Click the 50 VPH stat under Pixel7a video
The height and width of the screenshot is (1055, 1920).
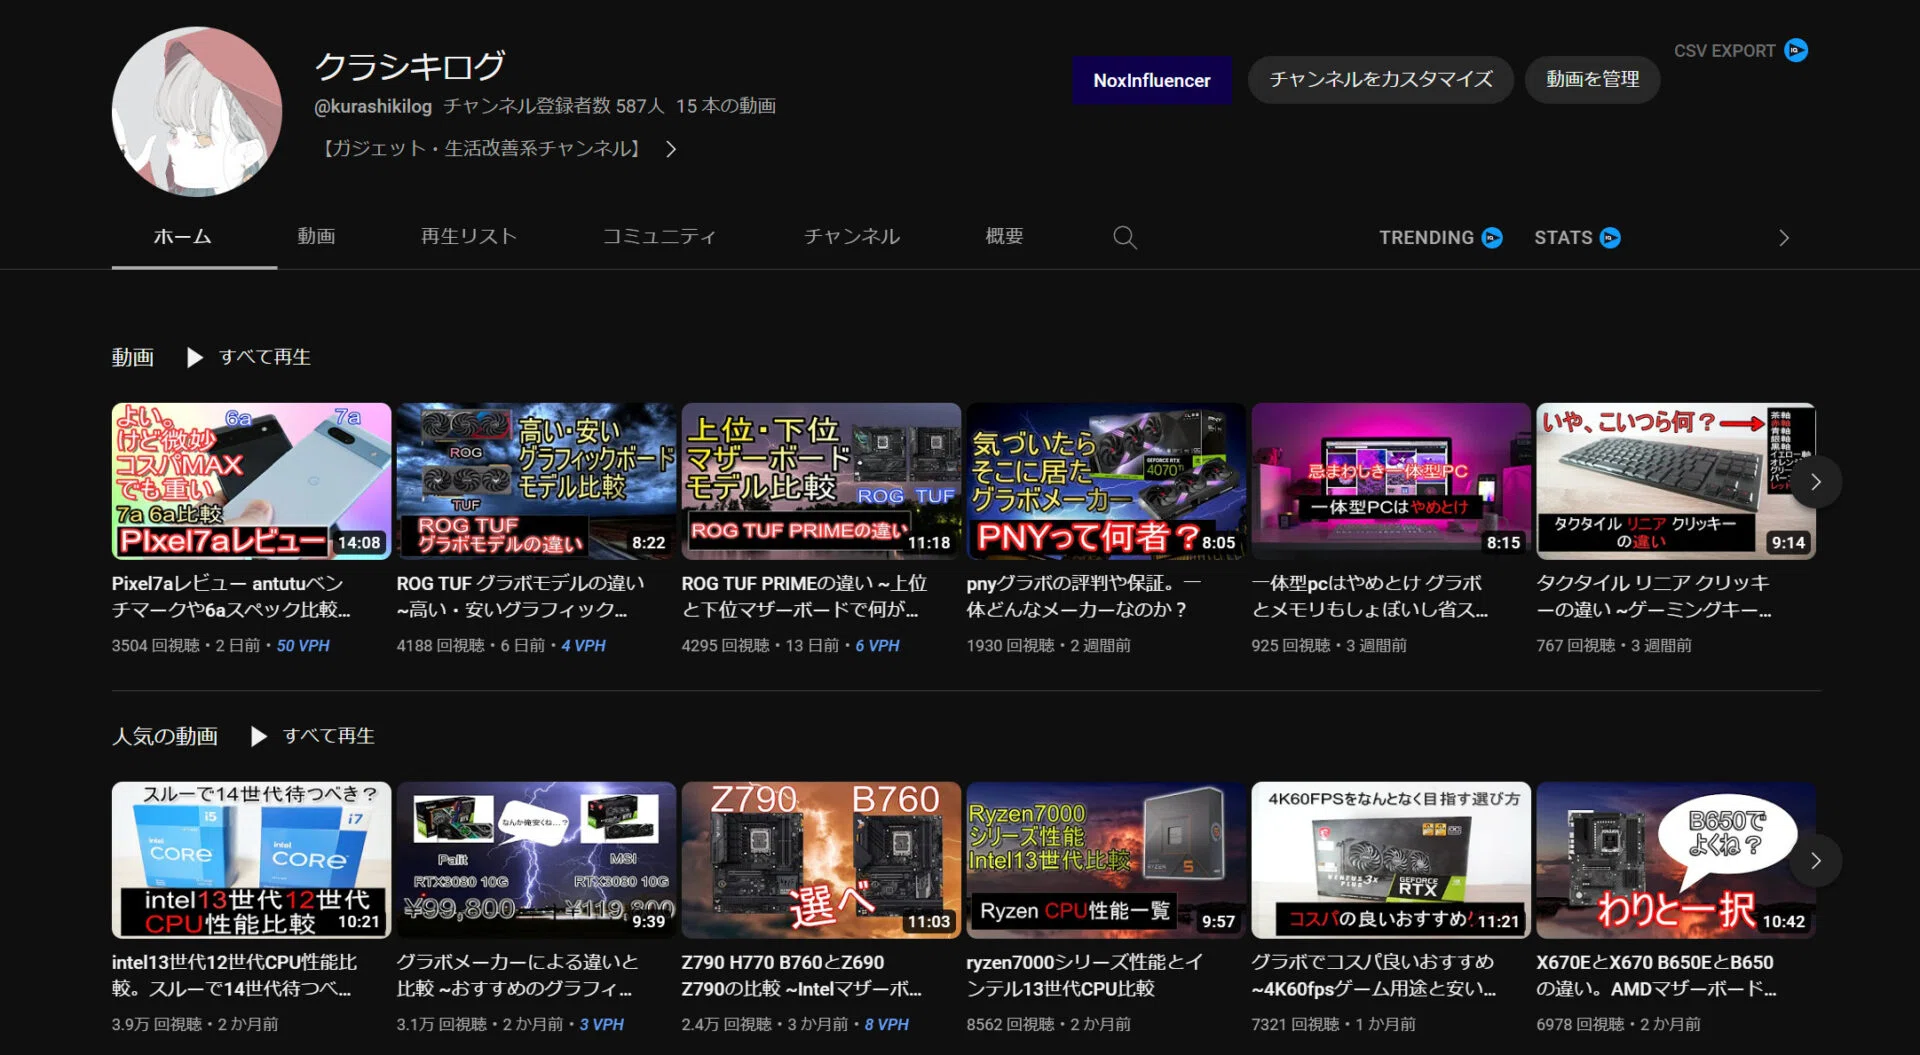click(303, 646)
